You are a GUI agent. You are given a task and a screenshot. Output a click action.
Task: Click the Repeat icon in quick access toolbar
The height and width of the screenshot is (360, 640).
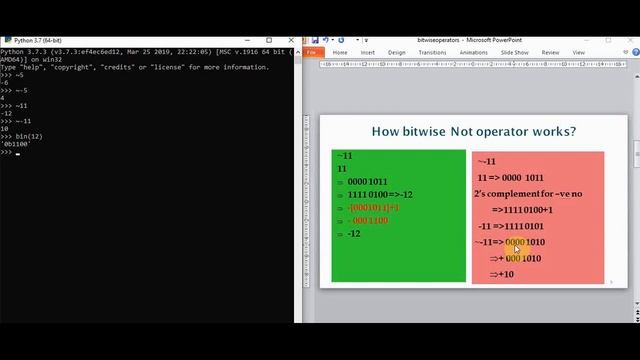[341, 40]
